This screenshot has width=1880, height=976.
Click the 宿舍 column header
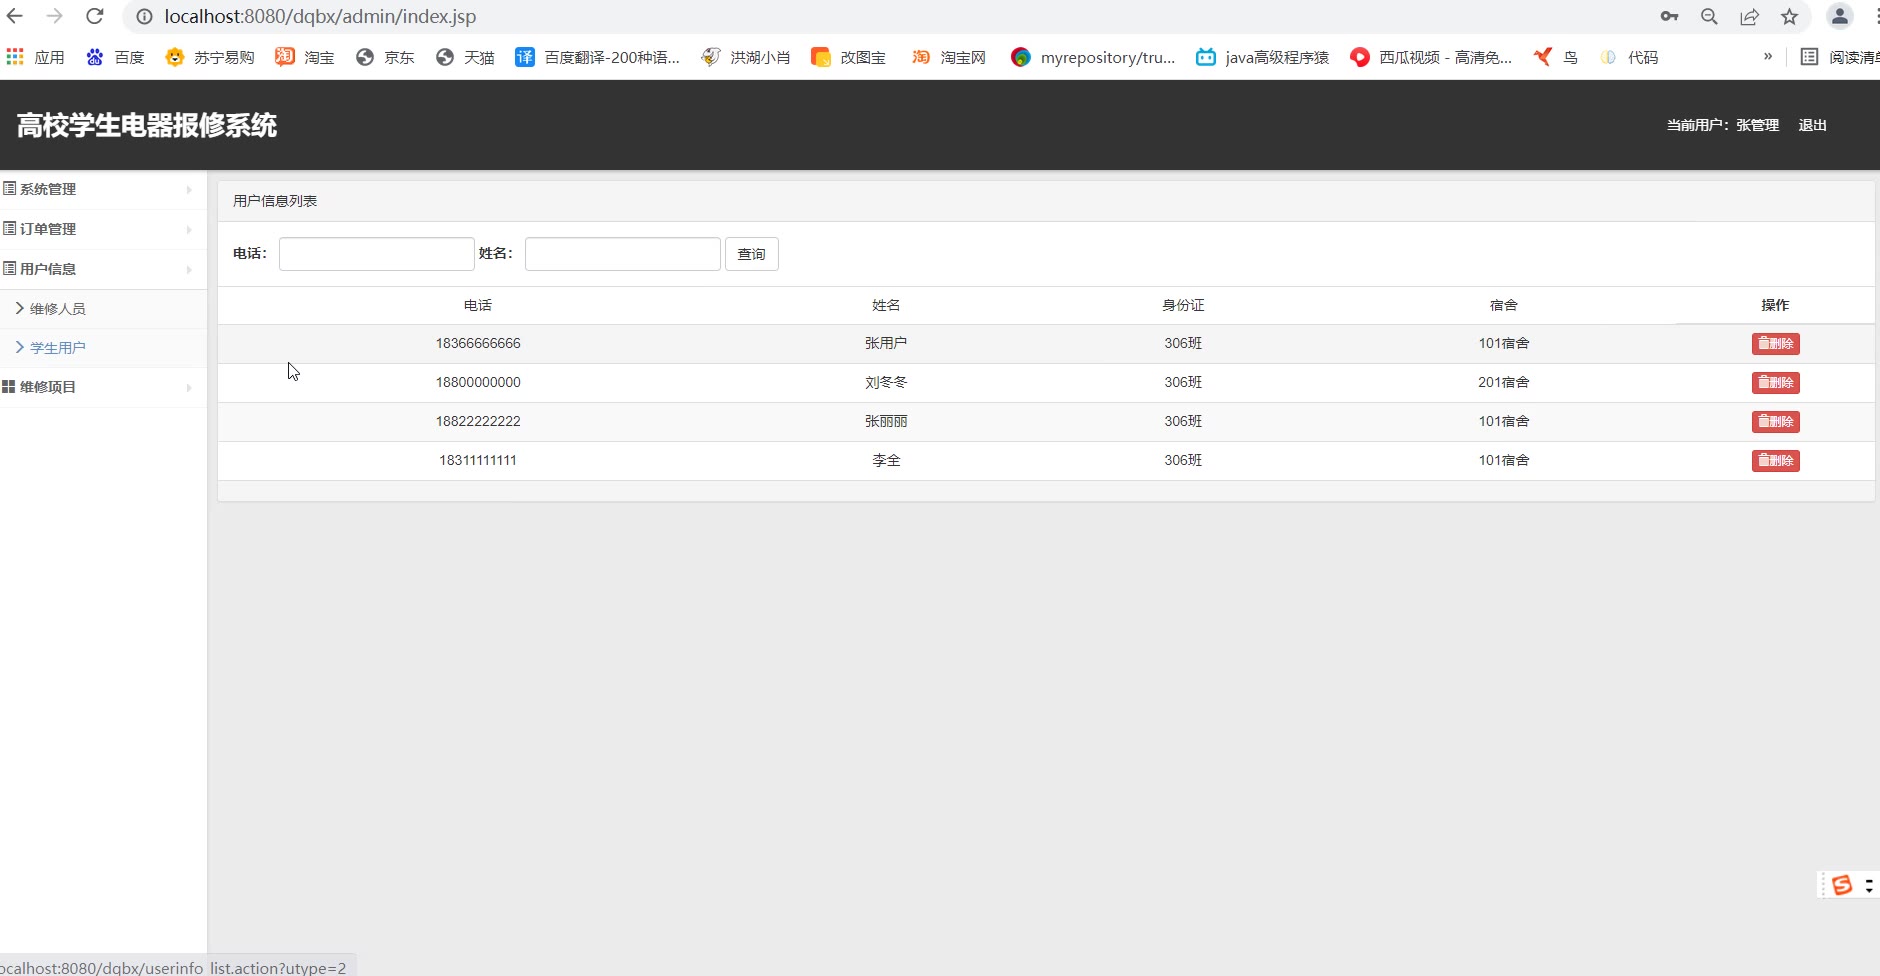tap(1504, 305)
